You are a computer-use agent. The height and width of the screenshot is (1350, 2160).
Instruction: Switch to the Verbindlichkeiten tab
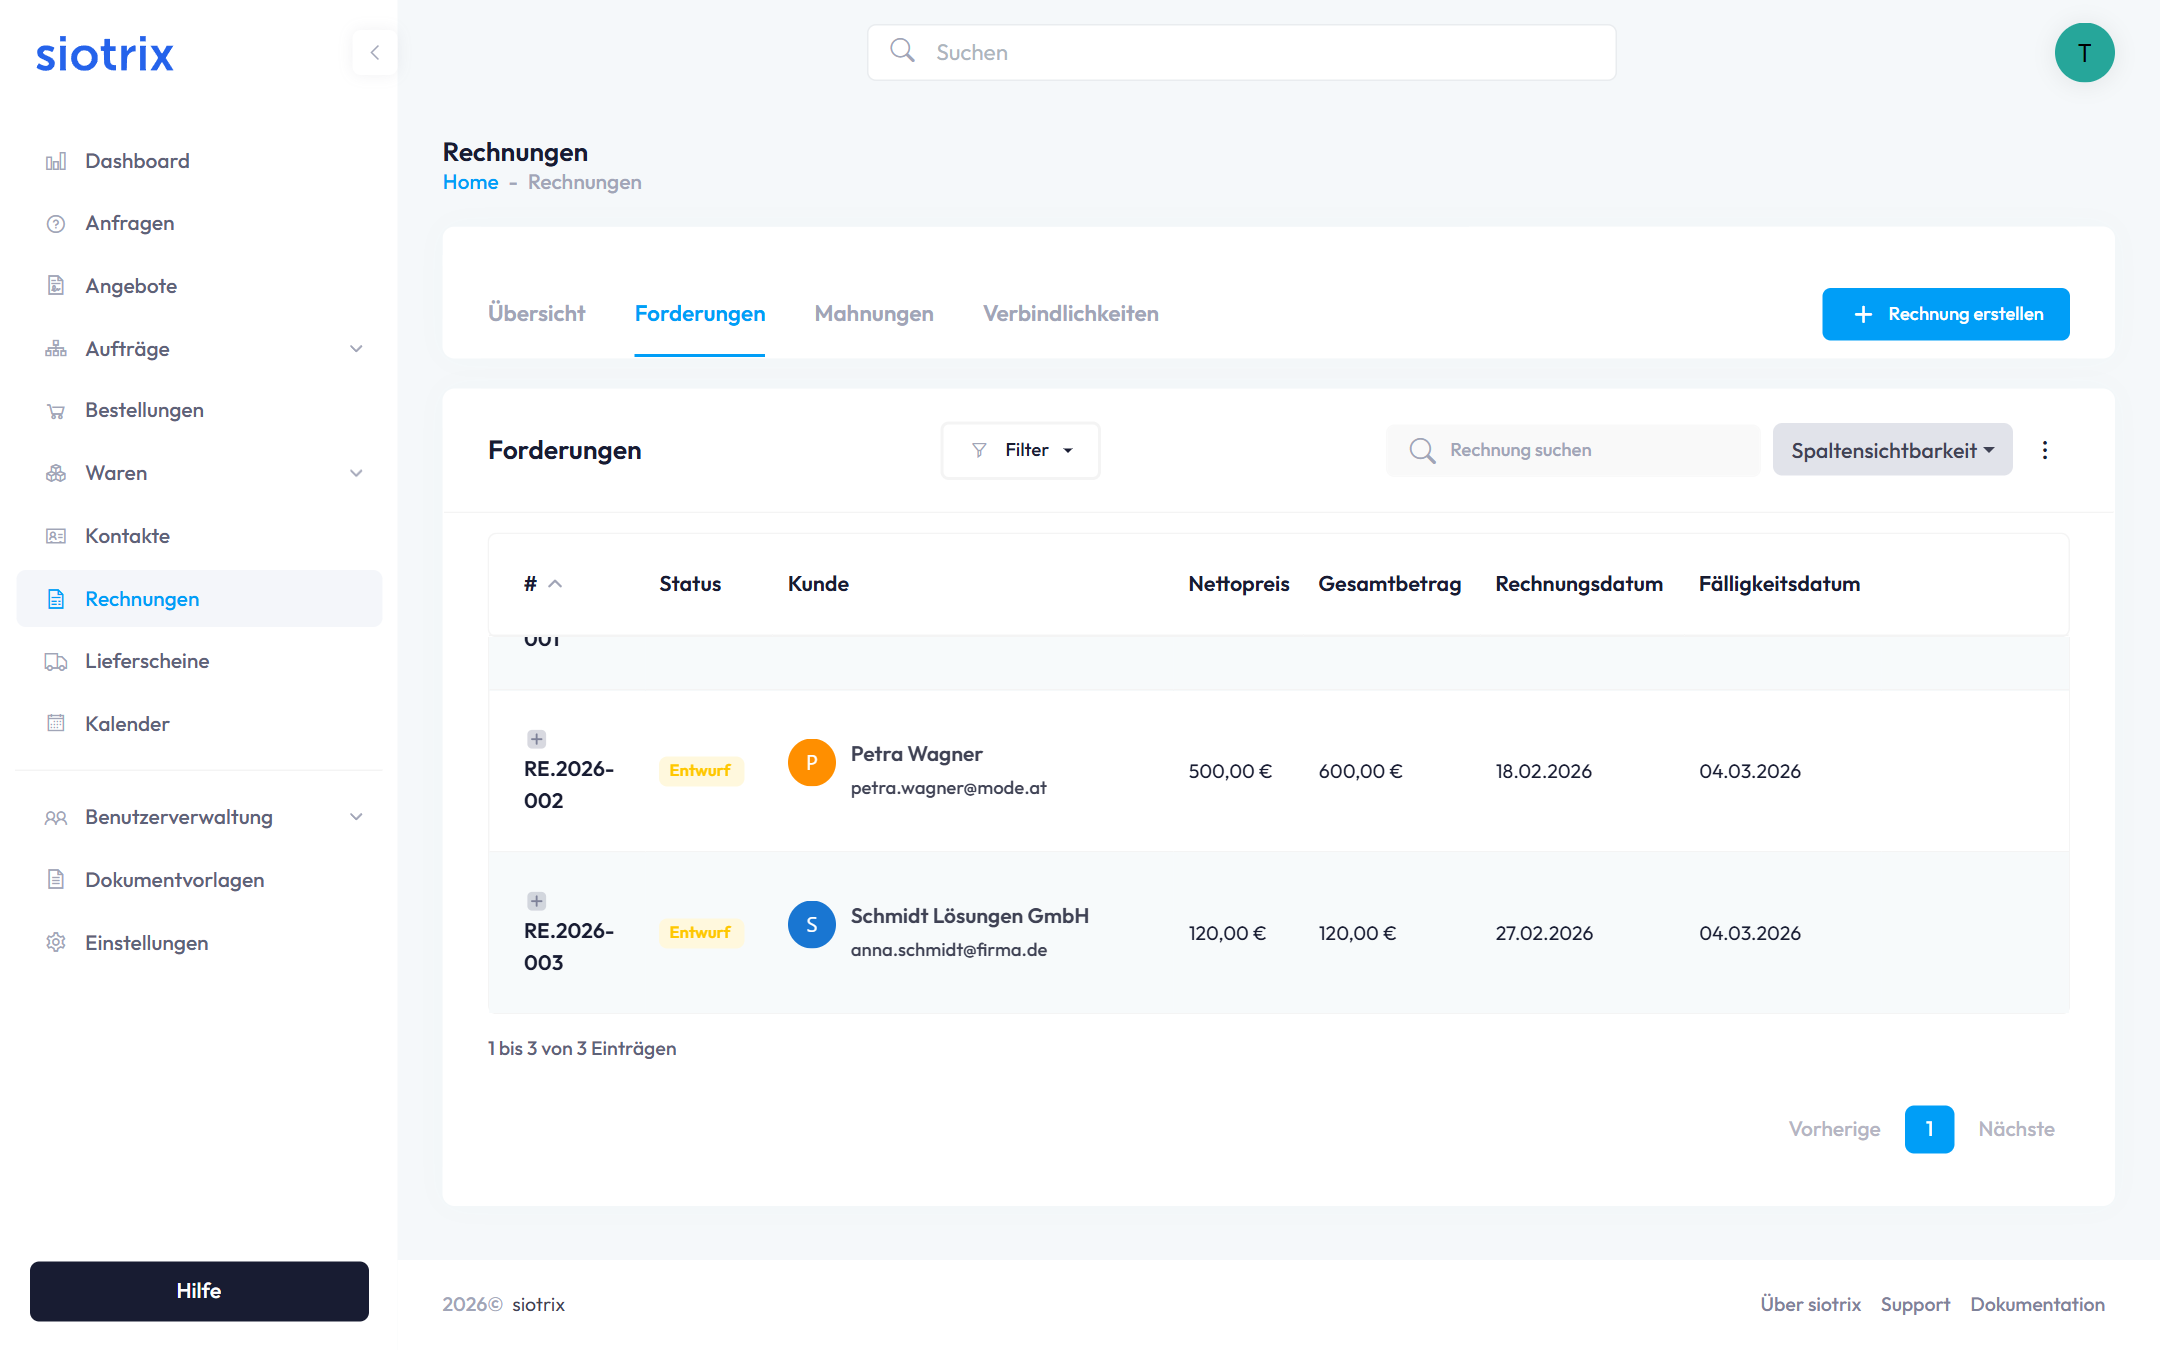[x=1070, y=314]
